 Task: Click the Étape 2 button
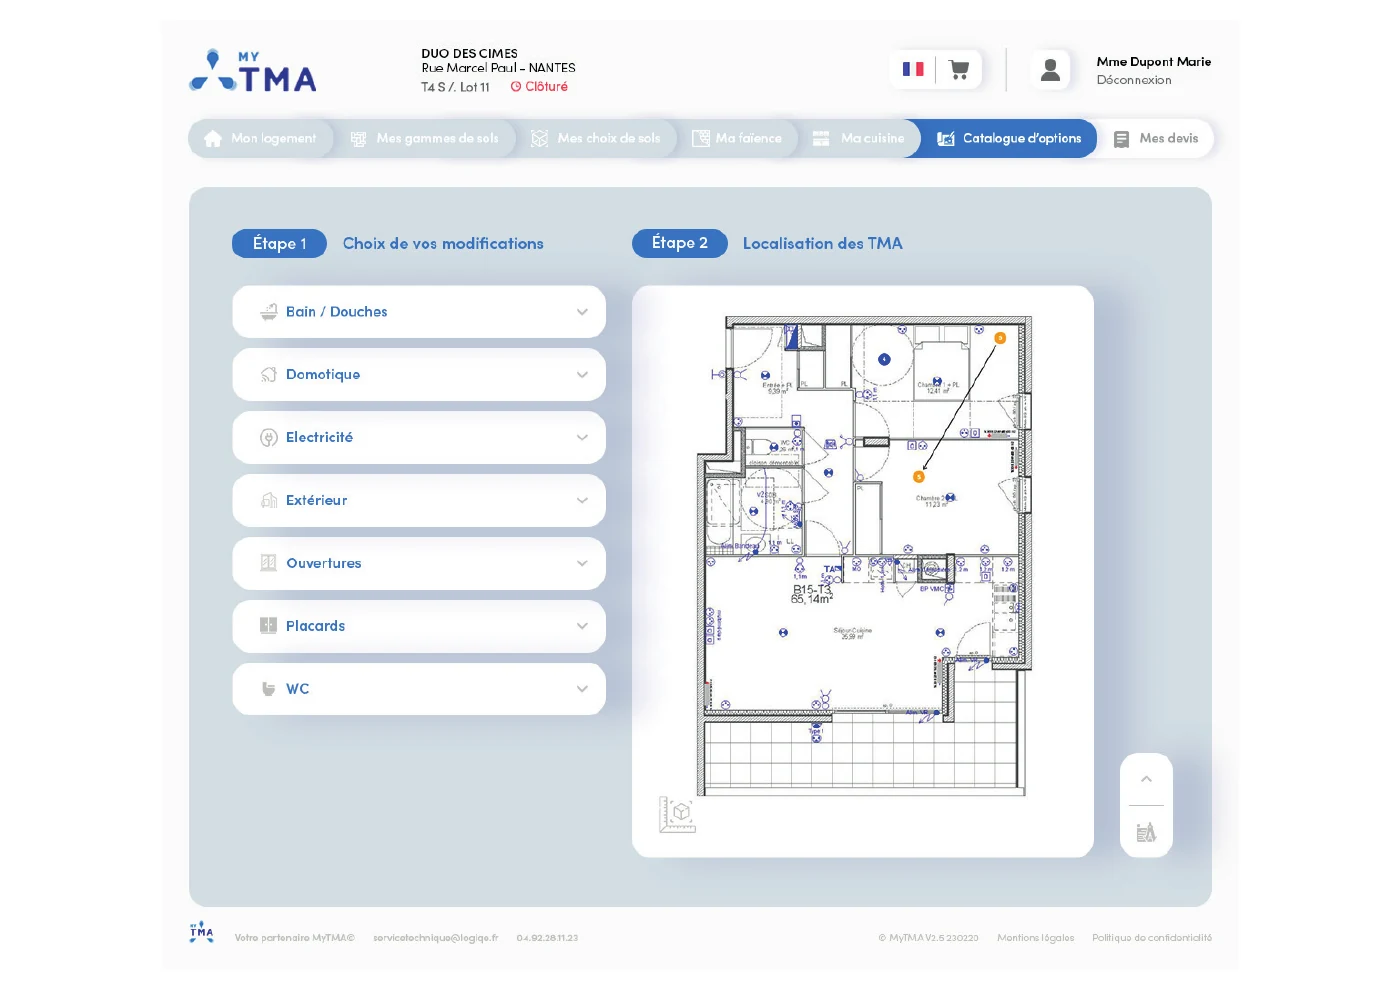click(679, 243)
